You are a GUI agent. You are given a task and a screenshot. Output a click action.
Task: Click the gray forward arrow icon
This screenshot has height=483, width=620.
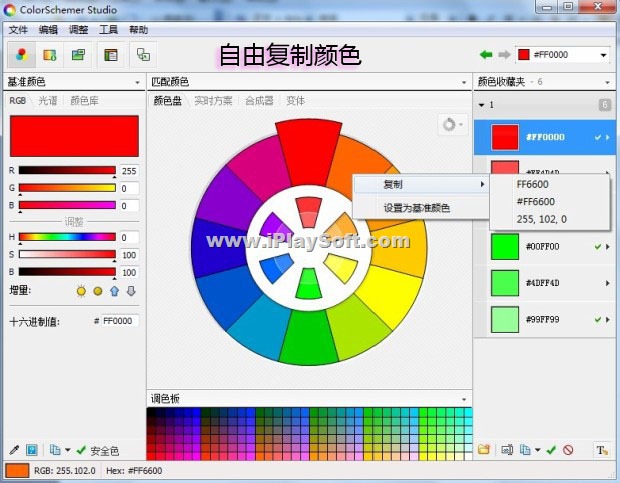coord(504,55)
